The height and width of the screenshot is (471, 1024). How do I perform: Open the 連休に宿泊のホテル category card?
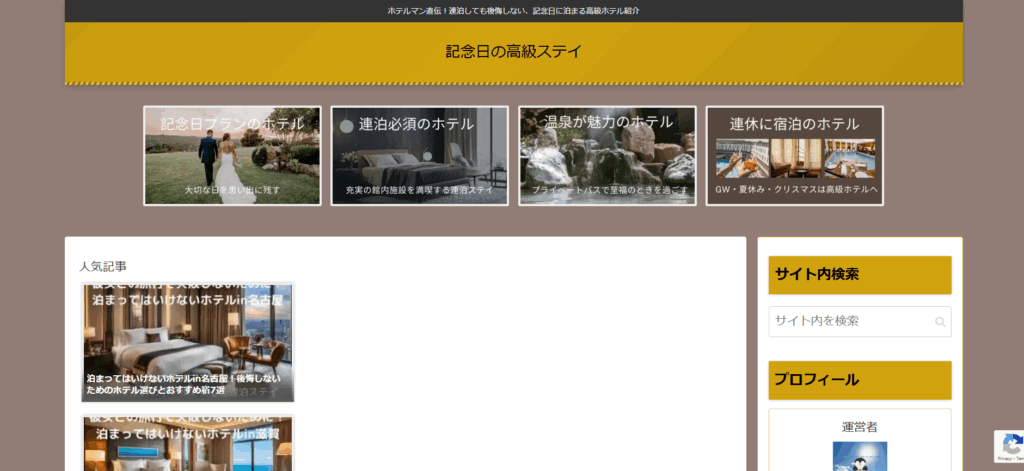[794, 155]
